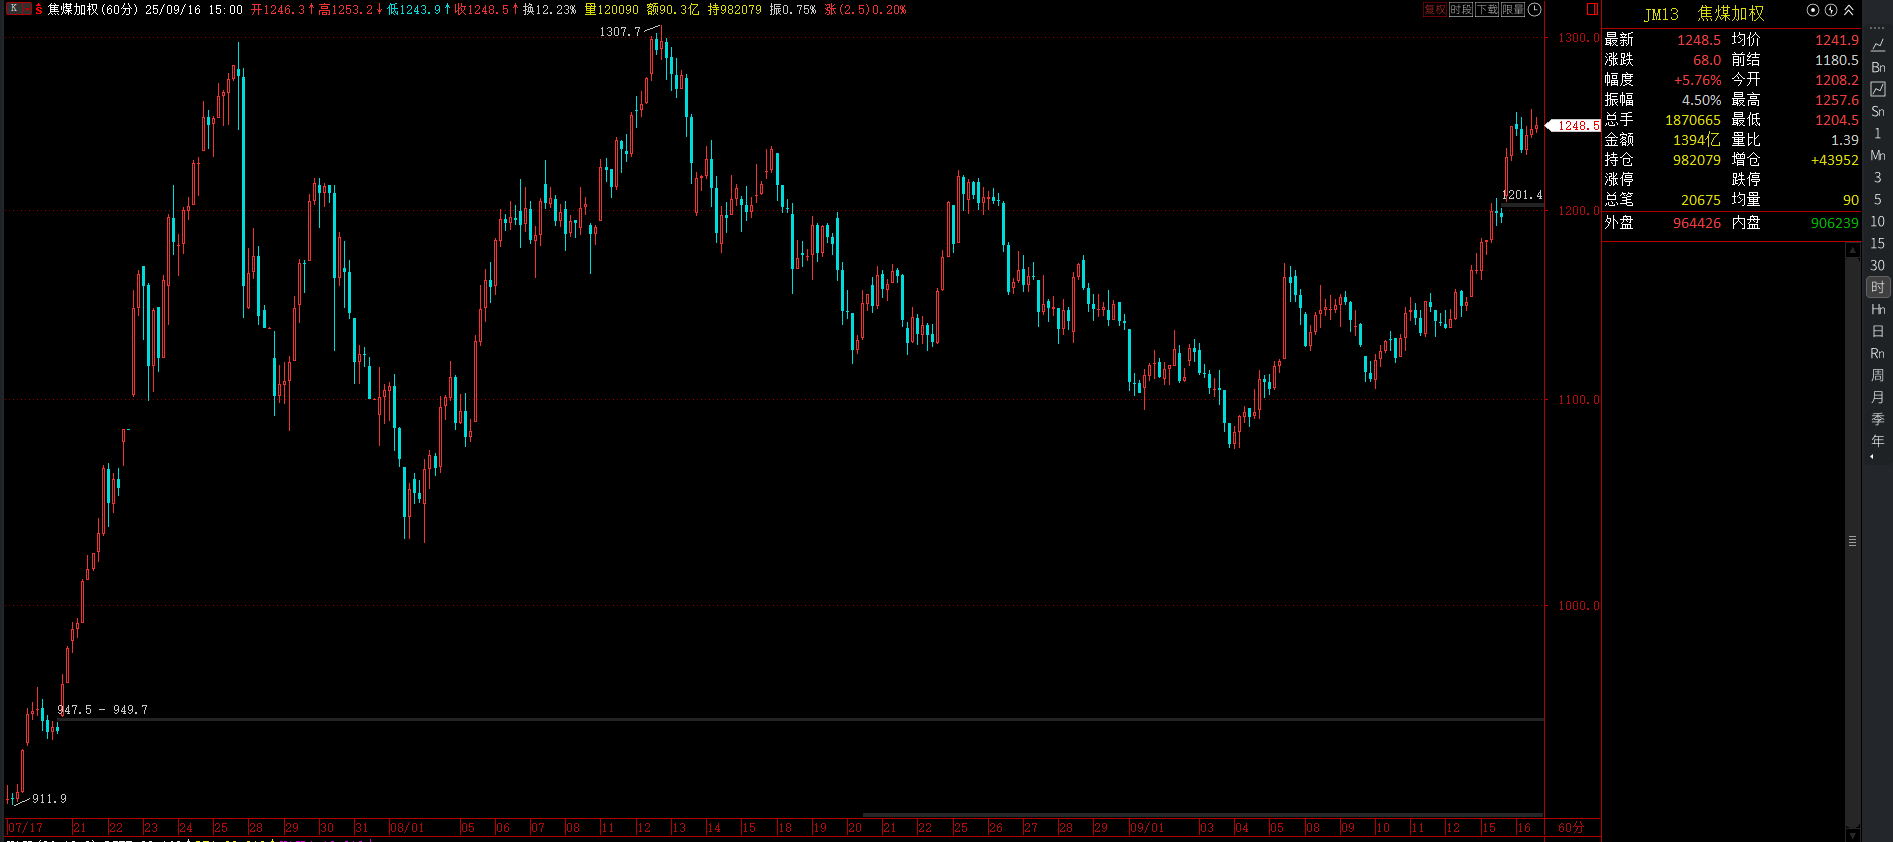Viewport: 1893px width, 842px height.
Task: Click the 内盘 value 906239
Action: 1835,223
